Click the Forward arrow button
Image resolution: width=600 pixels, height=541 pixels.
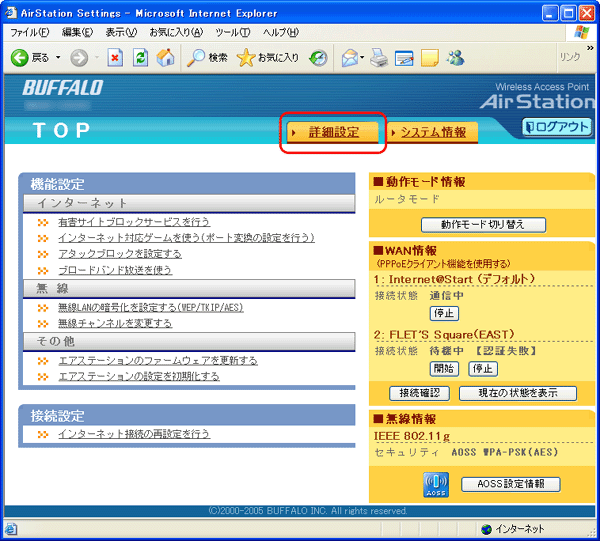(79, 58)
